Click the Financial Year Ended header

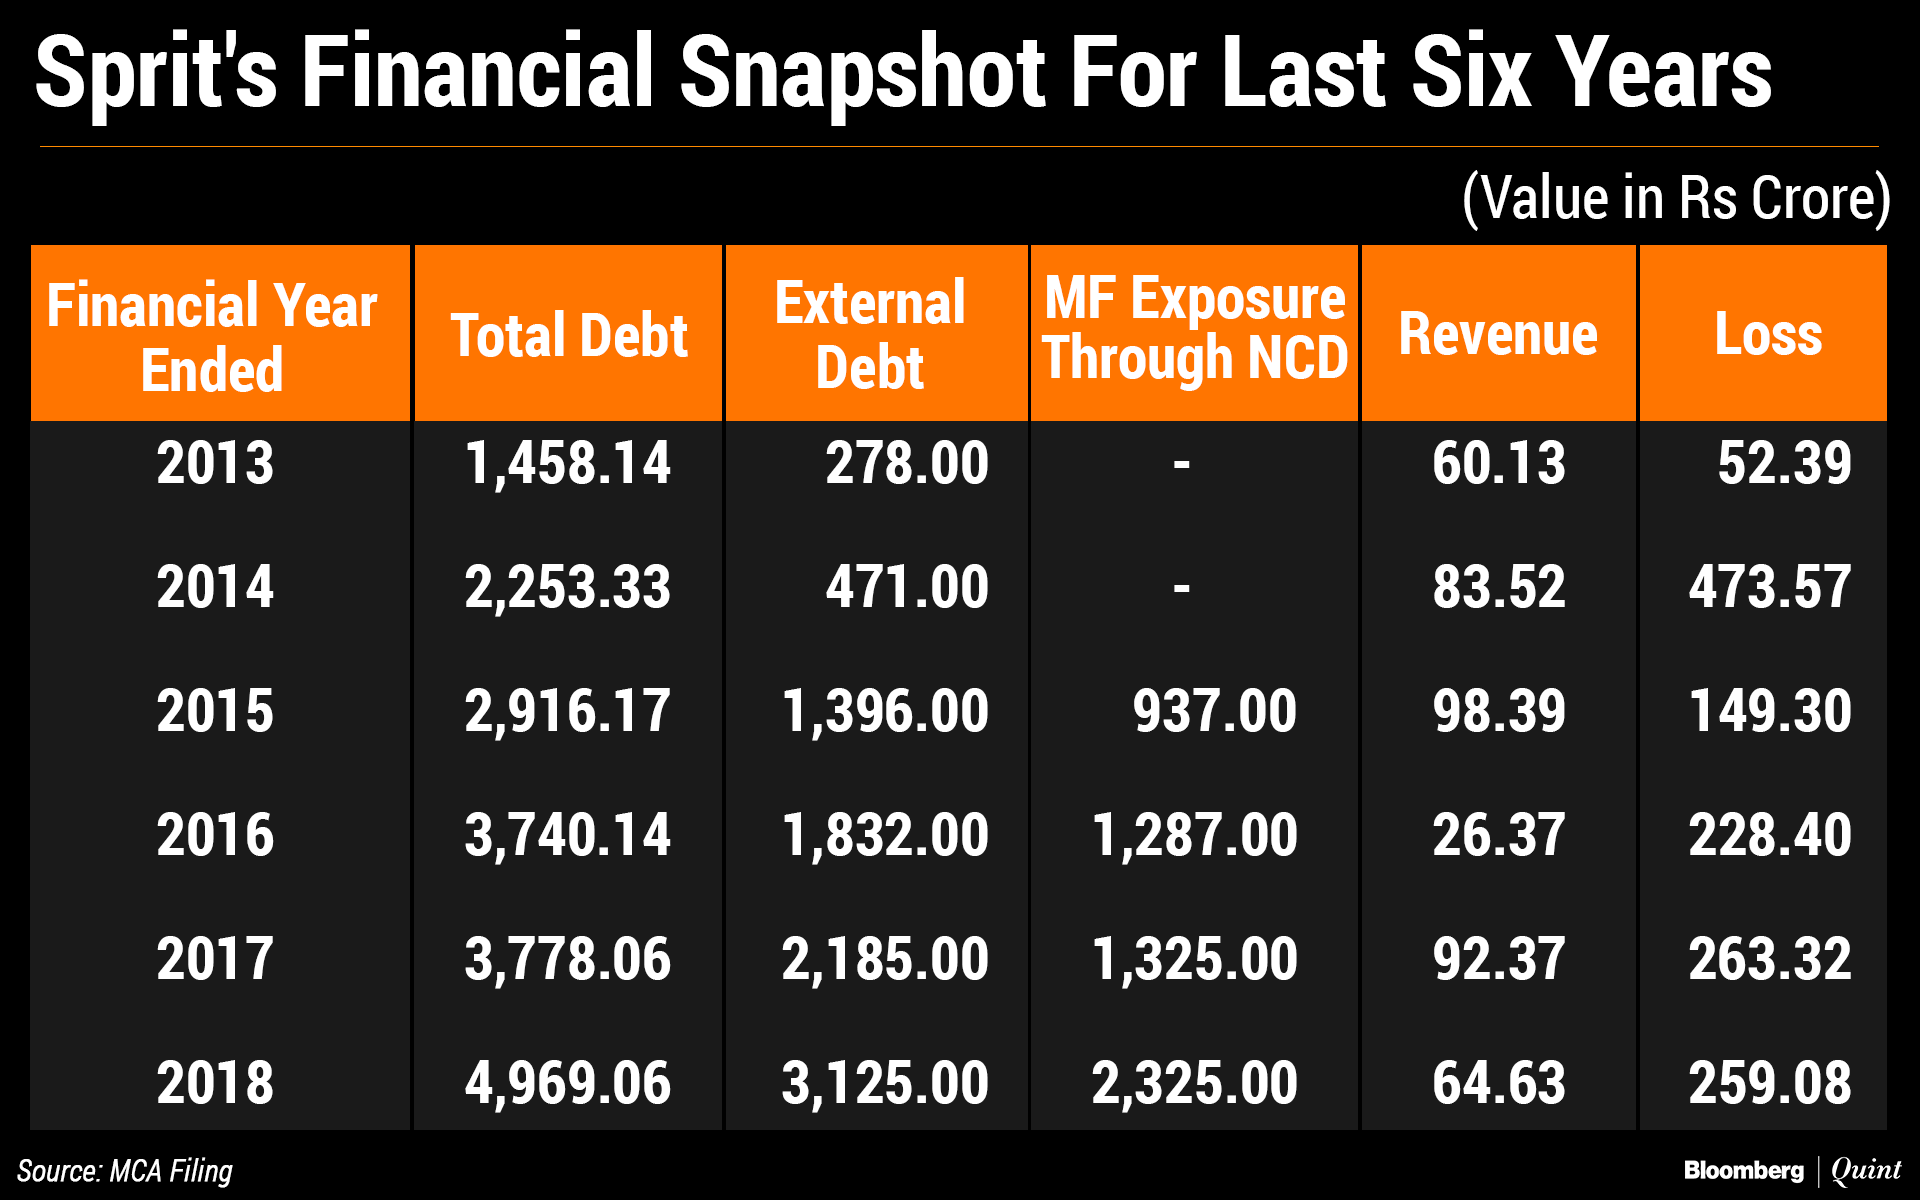(212, 337)
